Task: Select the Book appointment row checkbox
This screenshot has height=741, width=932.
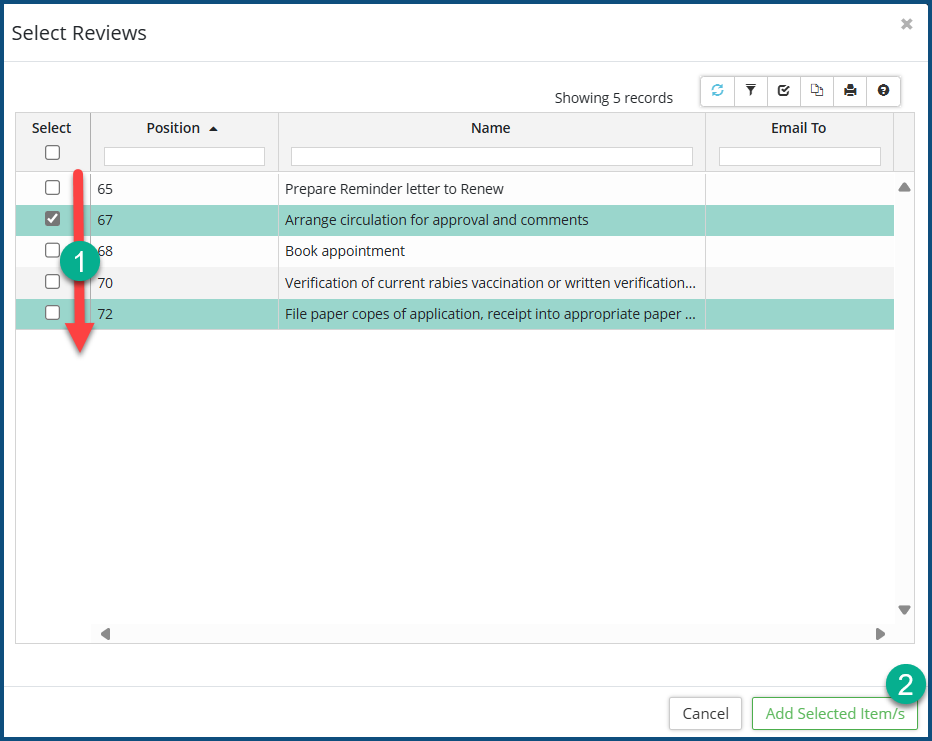Action: coord(53,250)
